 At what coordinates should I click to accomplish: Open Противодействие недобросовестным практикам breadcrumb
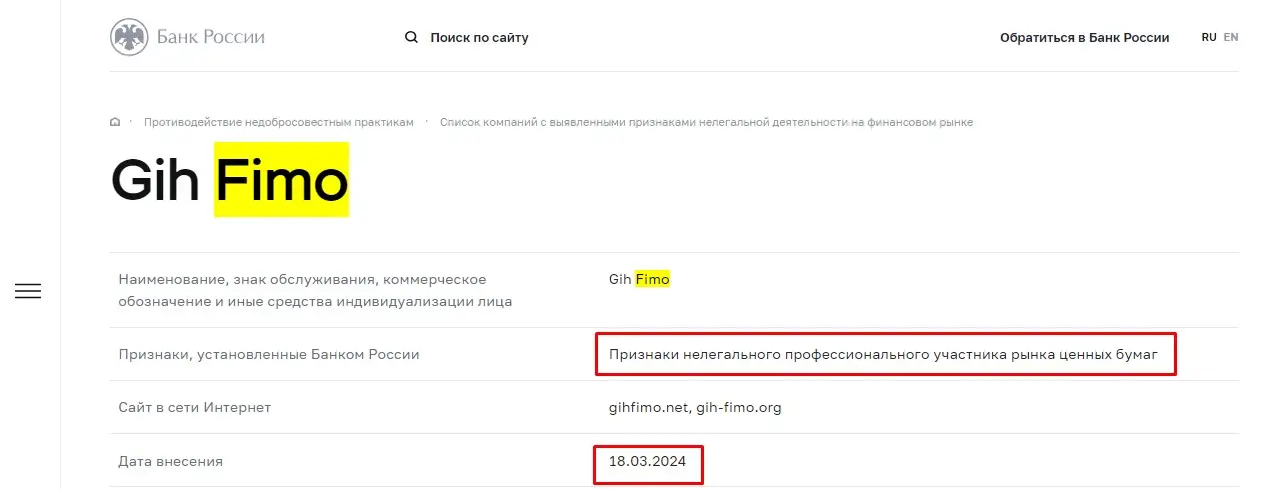[278, 122]
